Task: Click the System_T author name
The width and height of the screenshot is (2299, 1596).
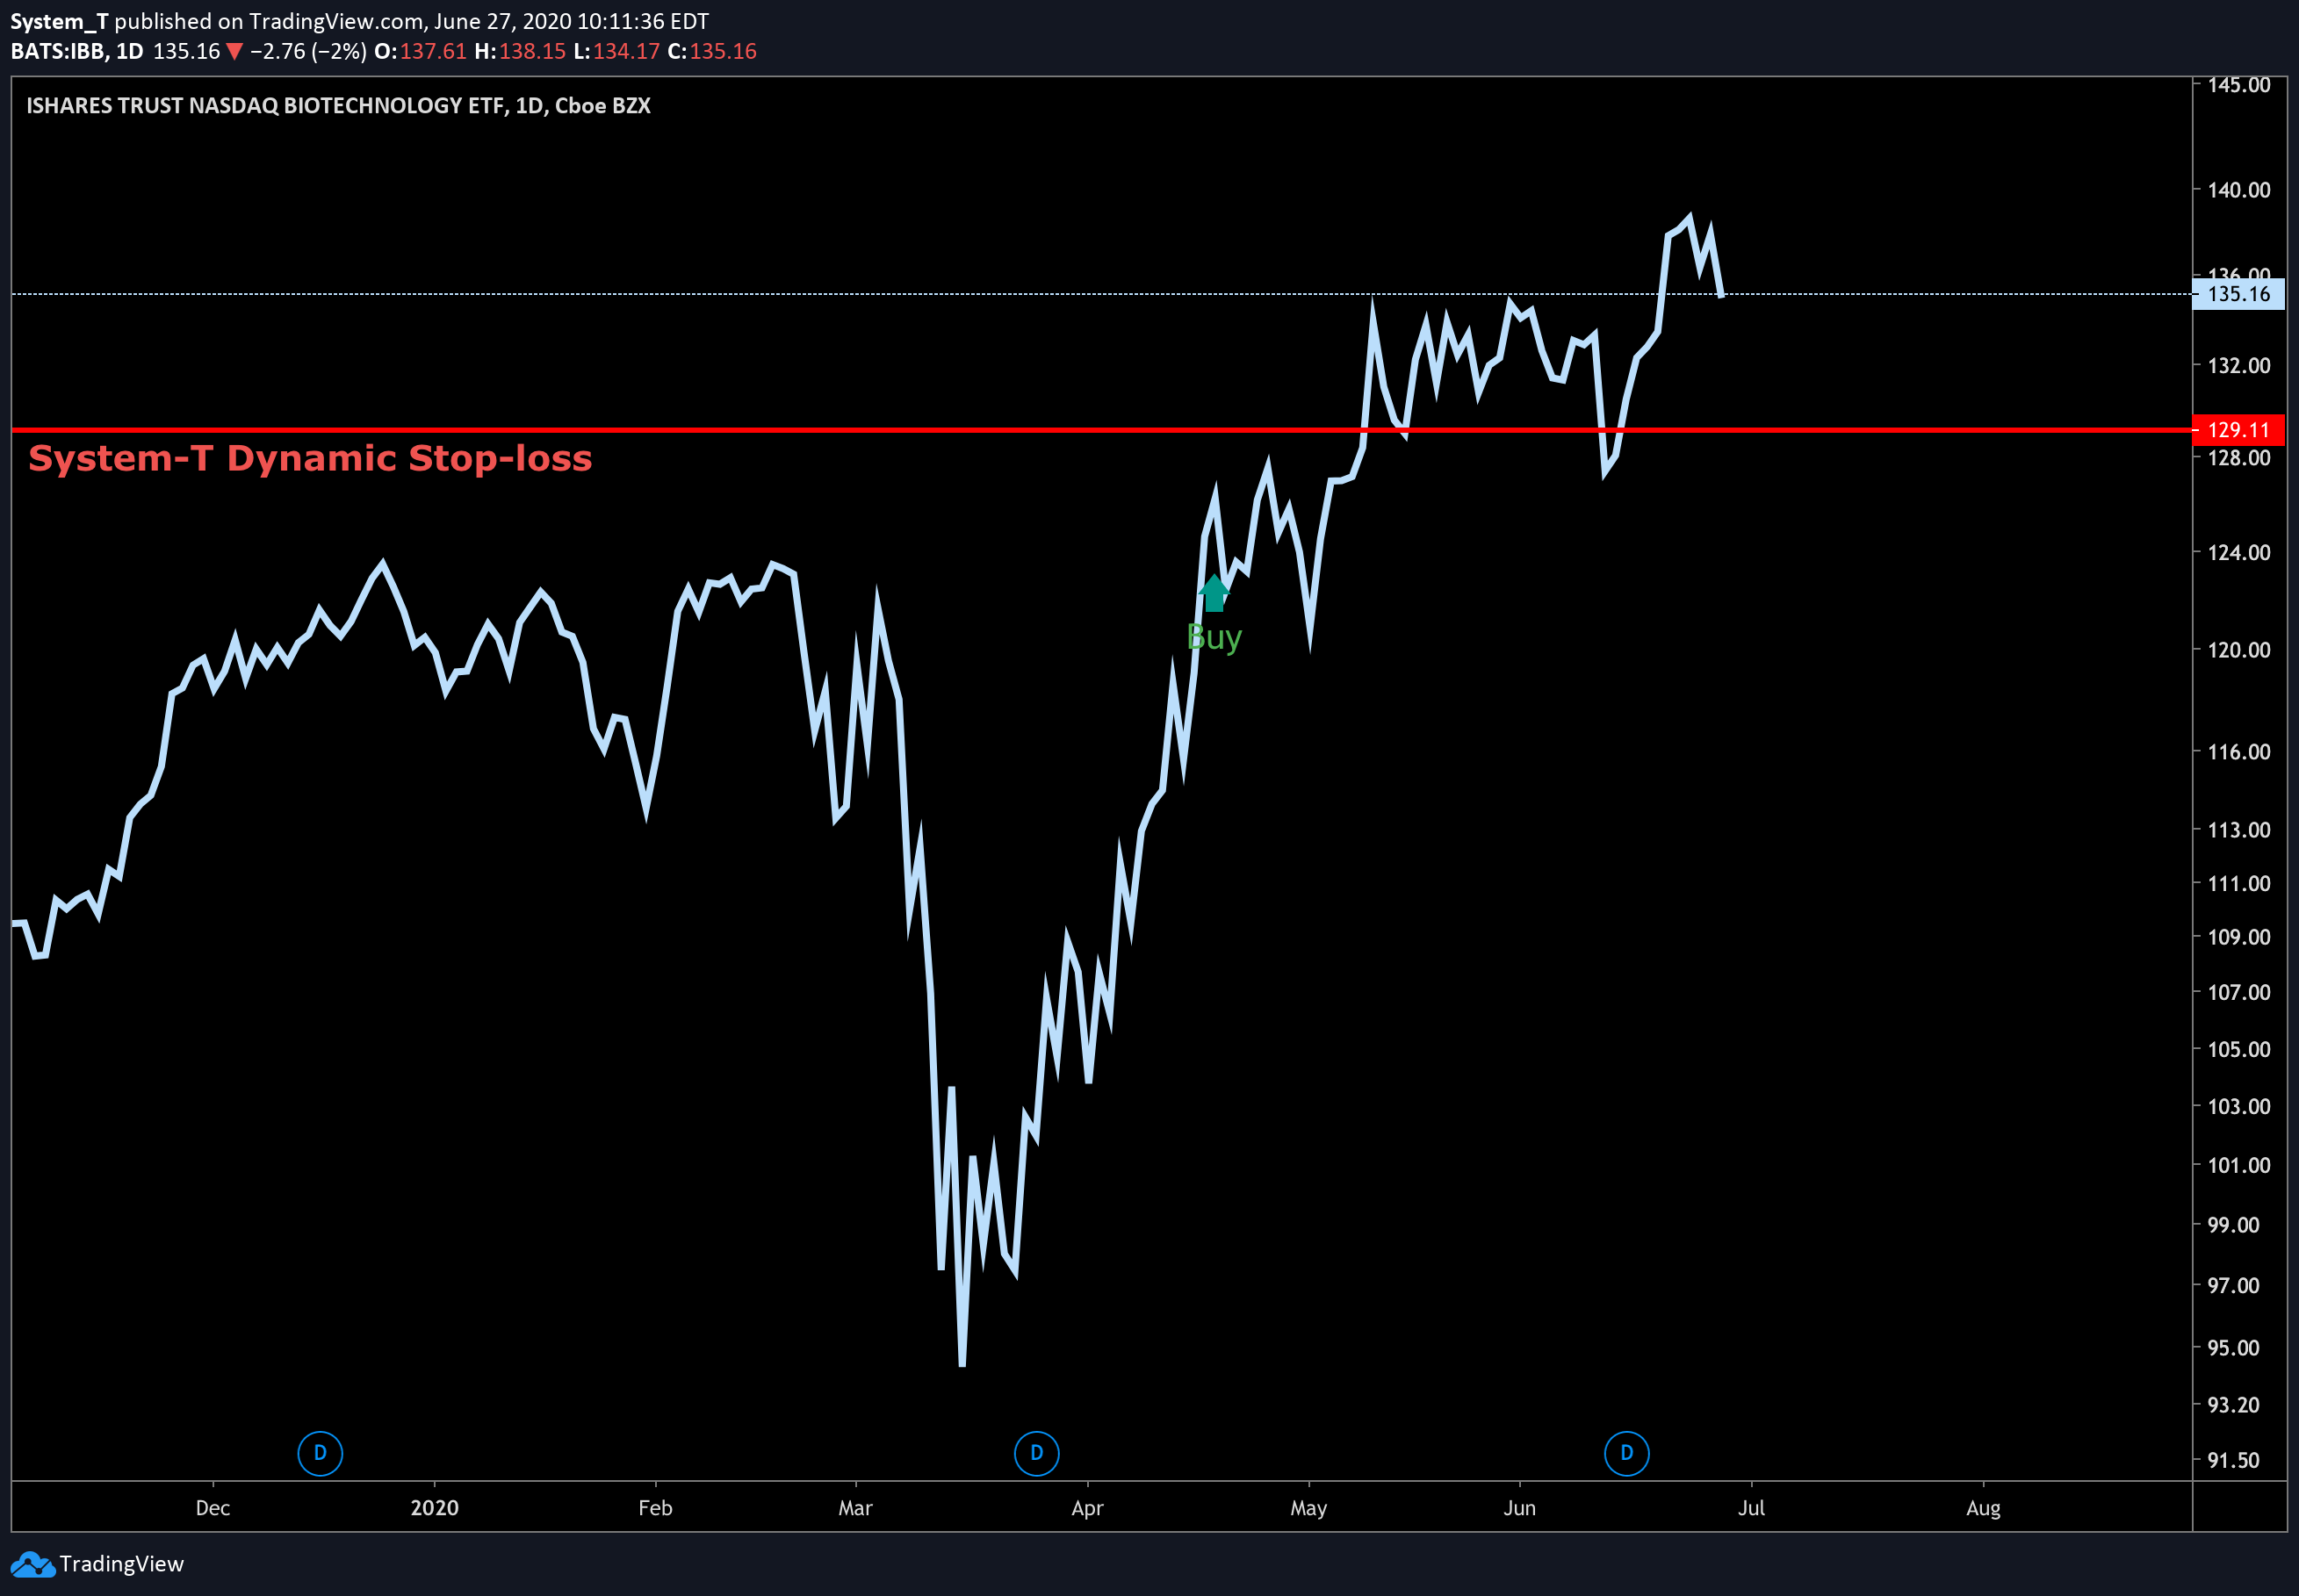Action: [59, 21]
